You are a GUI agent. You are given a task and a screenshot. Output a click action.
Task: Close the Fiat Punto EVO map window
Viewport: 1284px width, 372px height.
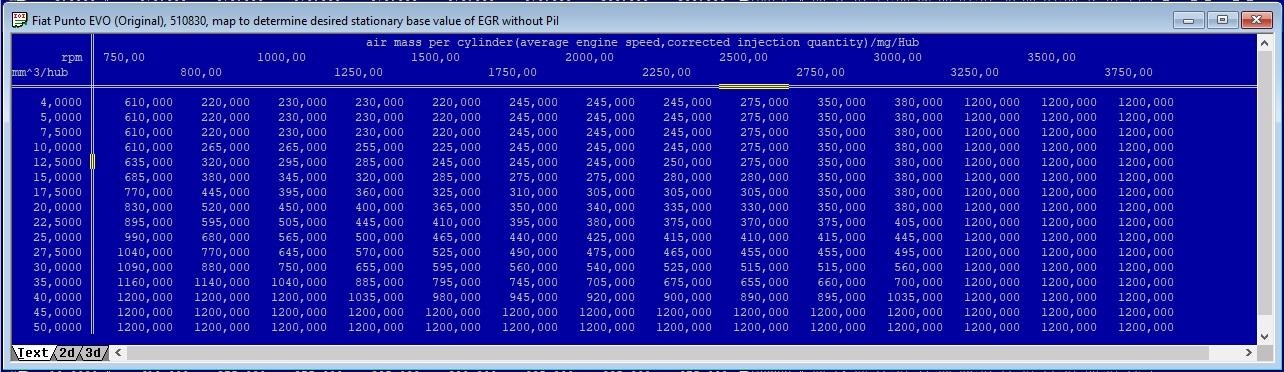[x=1256, y=20]
